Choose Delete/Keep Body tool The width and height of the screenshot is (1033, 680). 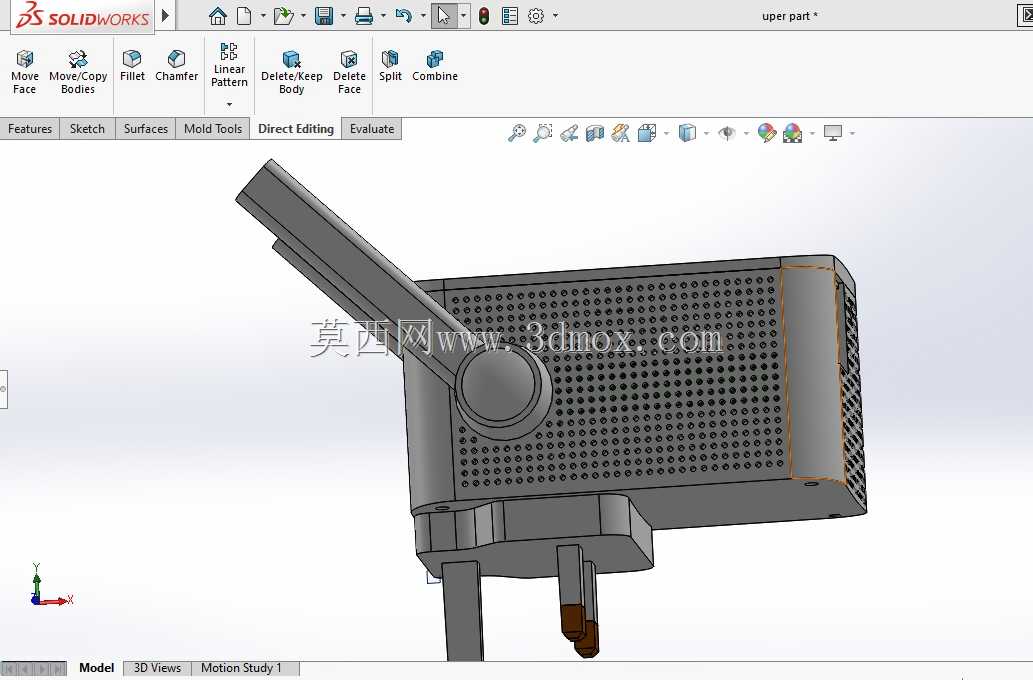(x=291, y=72)
